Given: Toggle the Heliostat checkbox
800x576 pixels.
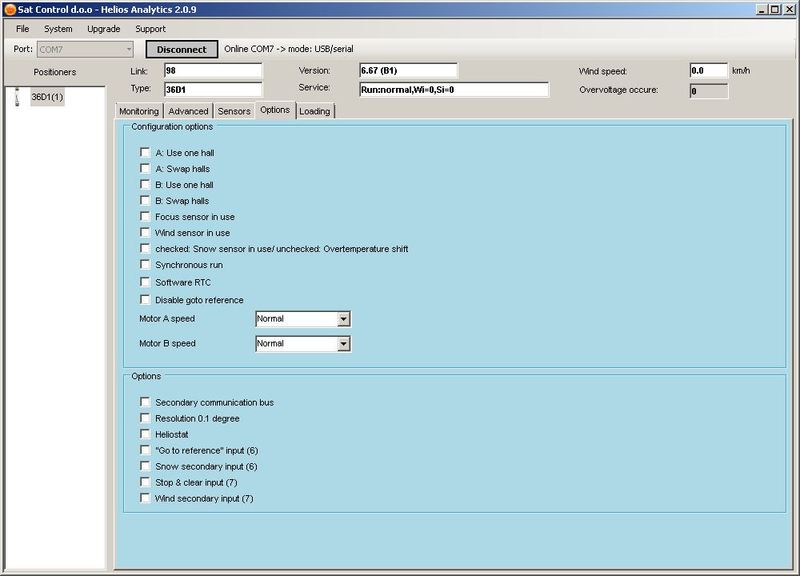Looking at the screenshot, I should (x=145, y=434).
